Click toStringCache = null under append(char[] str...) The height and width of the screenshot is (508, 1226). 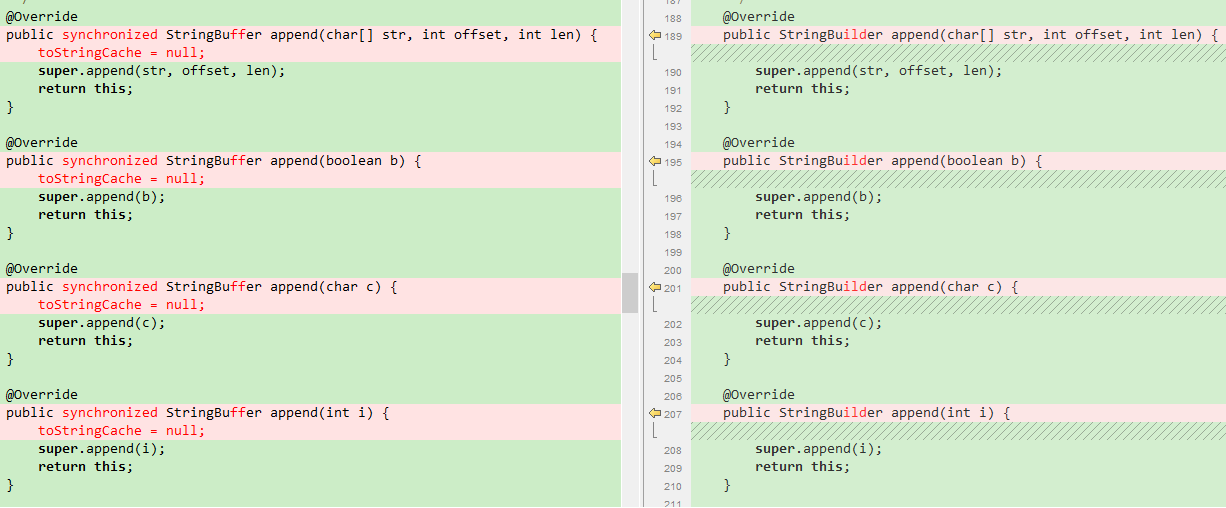tap(121, 53)
